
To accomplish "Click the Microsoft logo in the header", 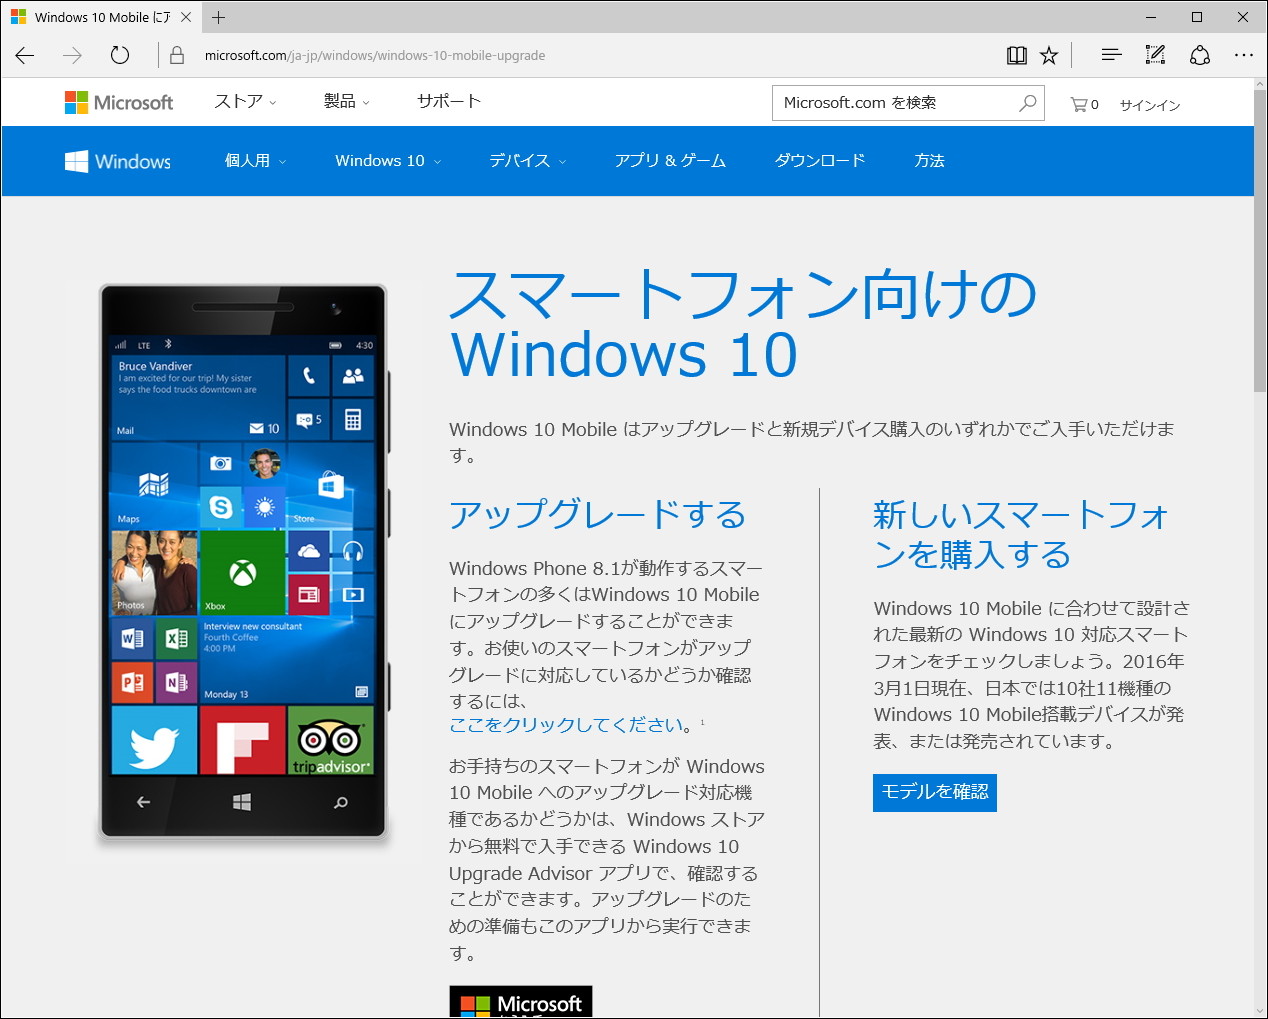I will (x=119, y=101).
